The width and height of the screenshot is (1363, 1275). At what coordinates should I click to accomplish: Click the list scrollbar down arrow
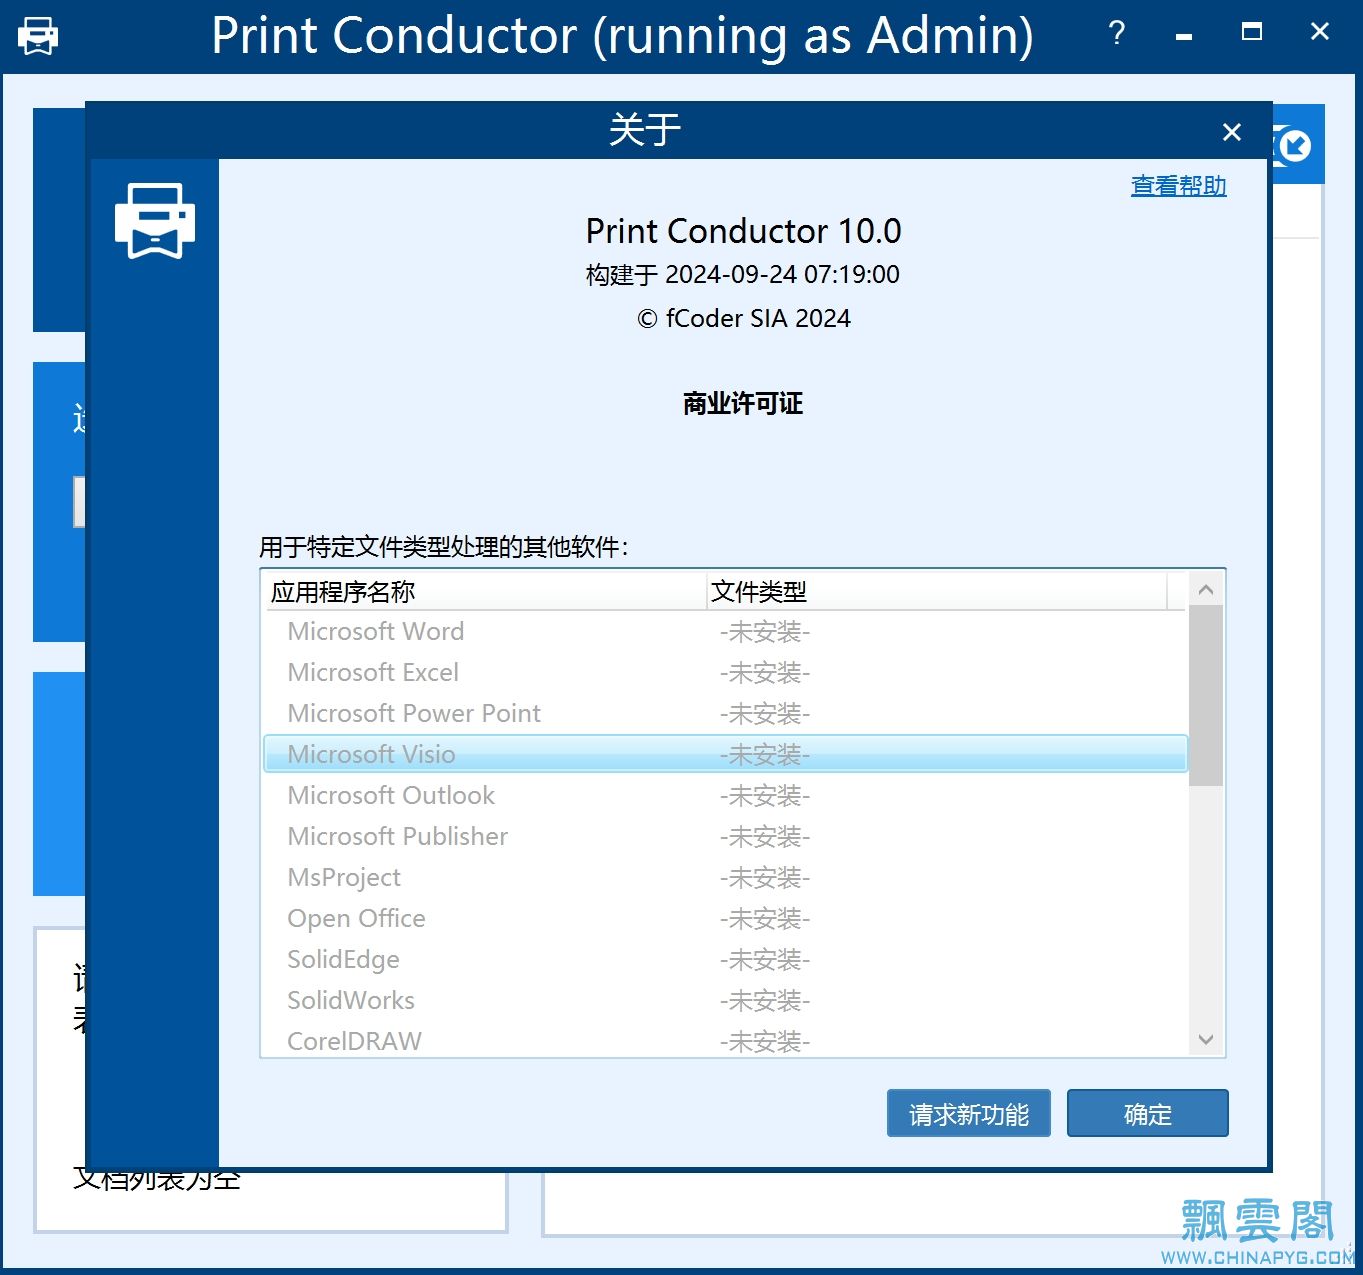pos(1206,1040)
